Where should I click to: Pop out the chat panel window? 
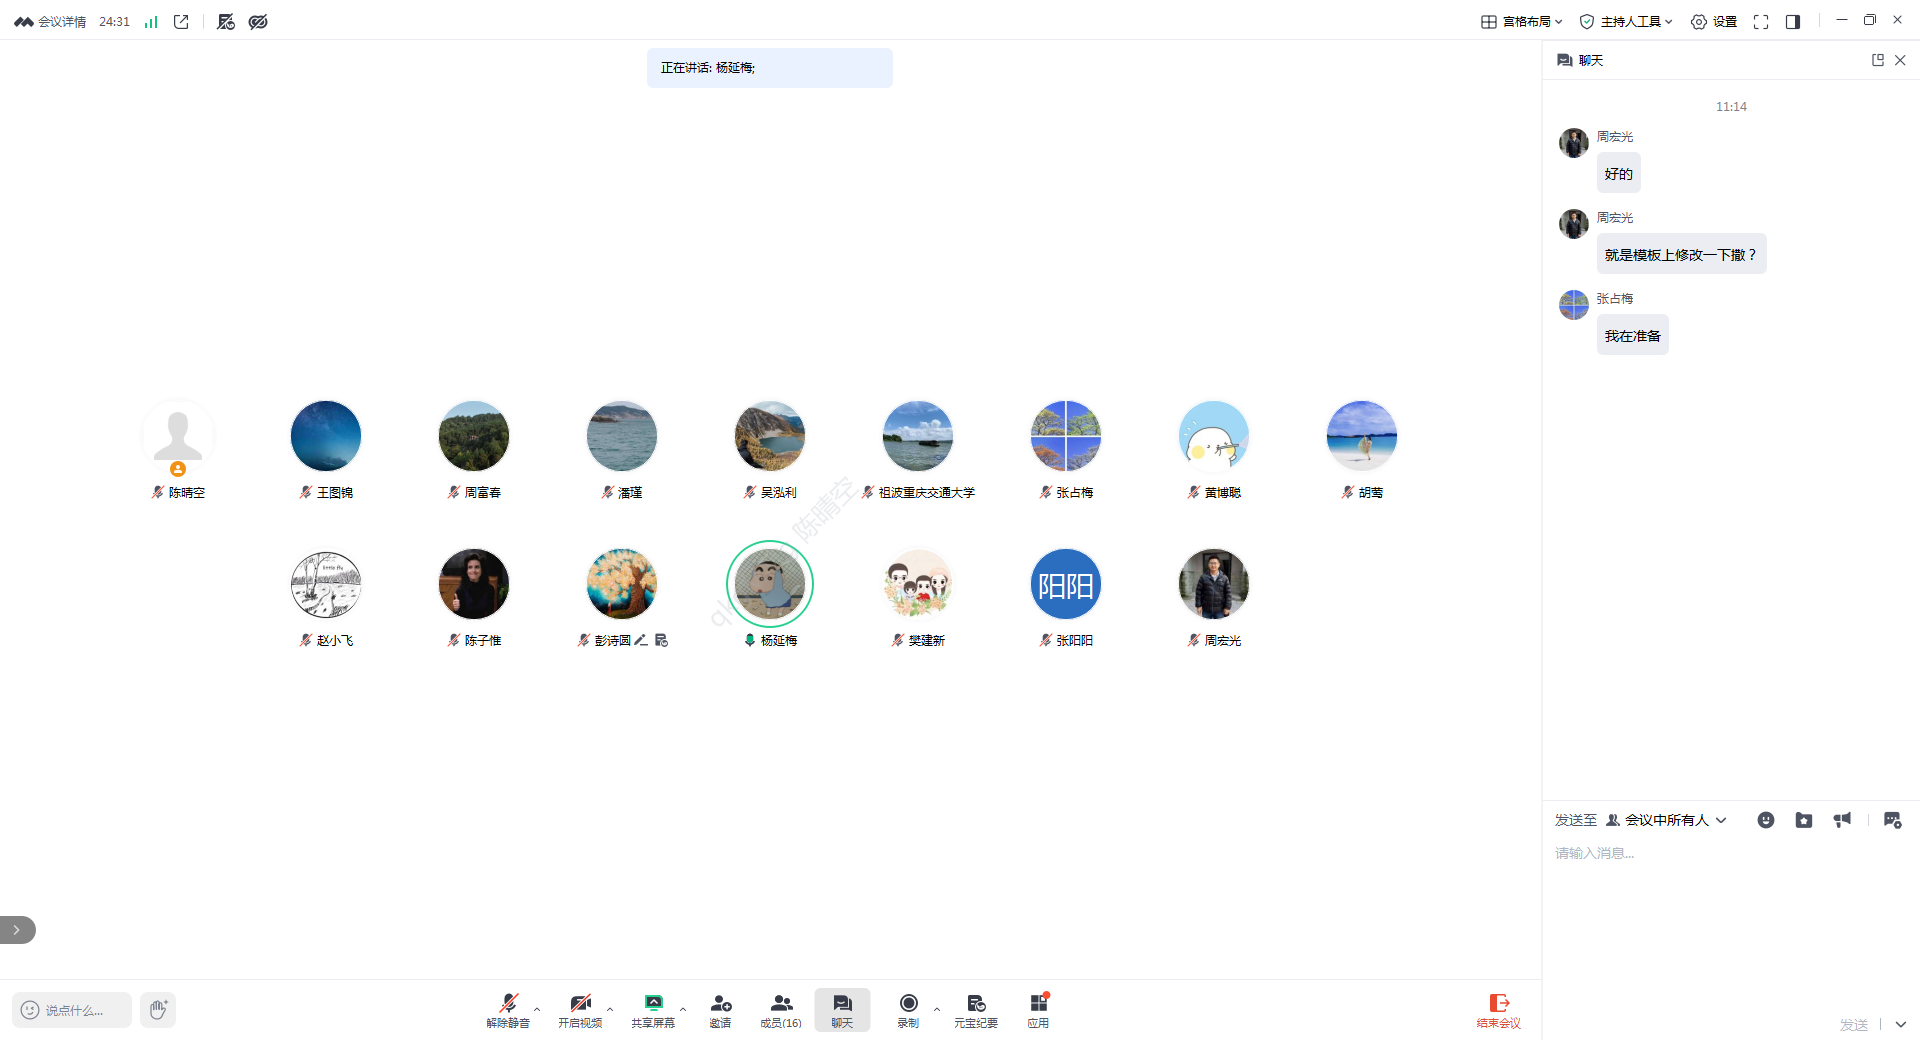point(1877,60)
